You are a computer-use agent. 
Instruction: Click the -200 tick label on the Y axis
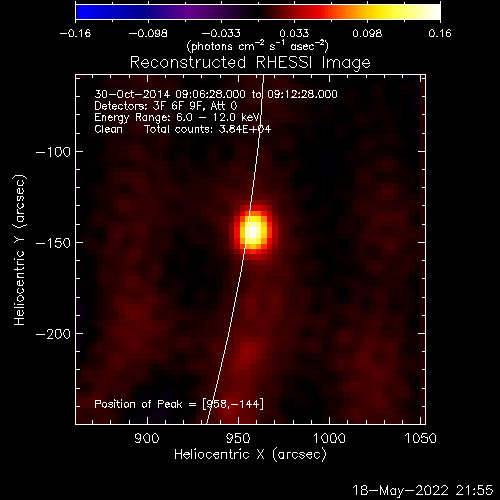(x=53, y=334)
